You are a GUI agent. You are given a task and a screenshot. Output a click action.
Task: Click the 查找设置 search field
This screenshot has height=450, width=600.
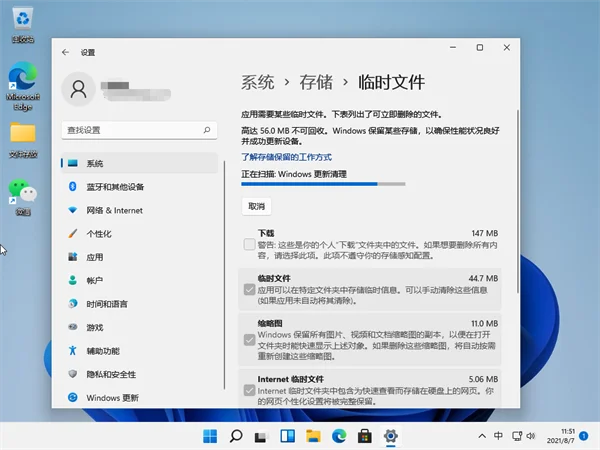[139, 130]
